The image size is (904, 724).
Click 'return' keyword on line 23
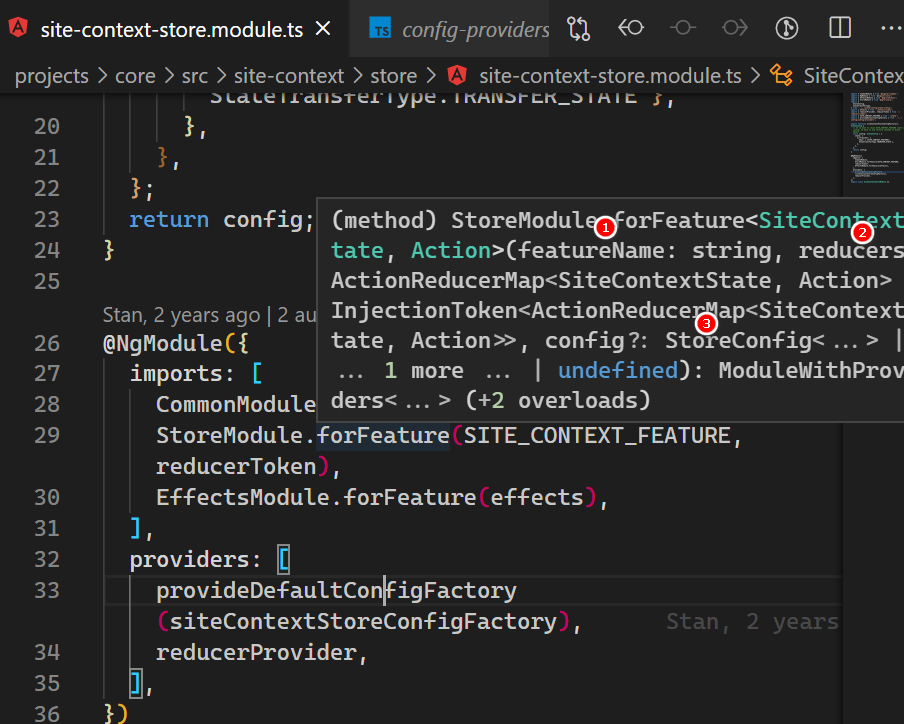(169, 220)
